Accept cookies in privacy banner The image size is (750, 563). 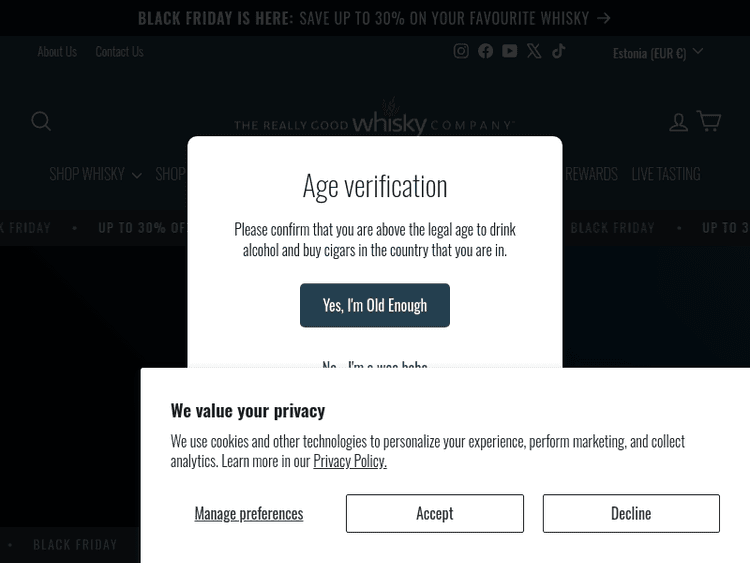click(x=435, y=513)
